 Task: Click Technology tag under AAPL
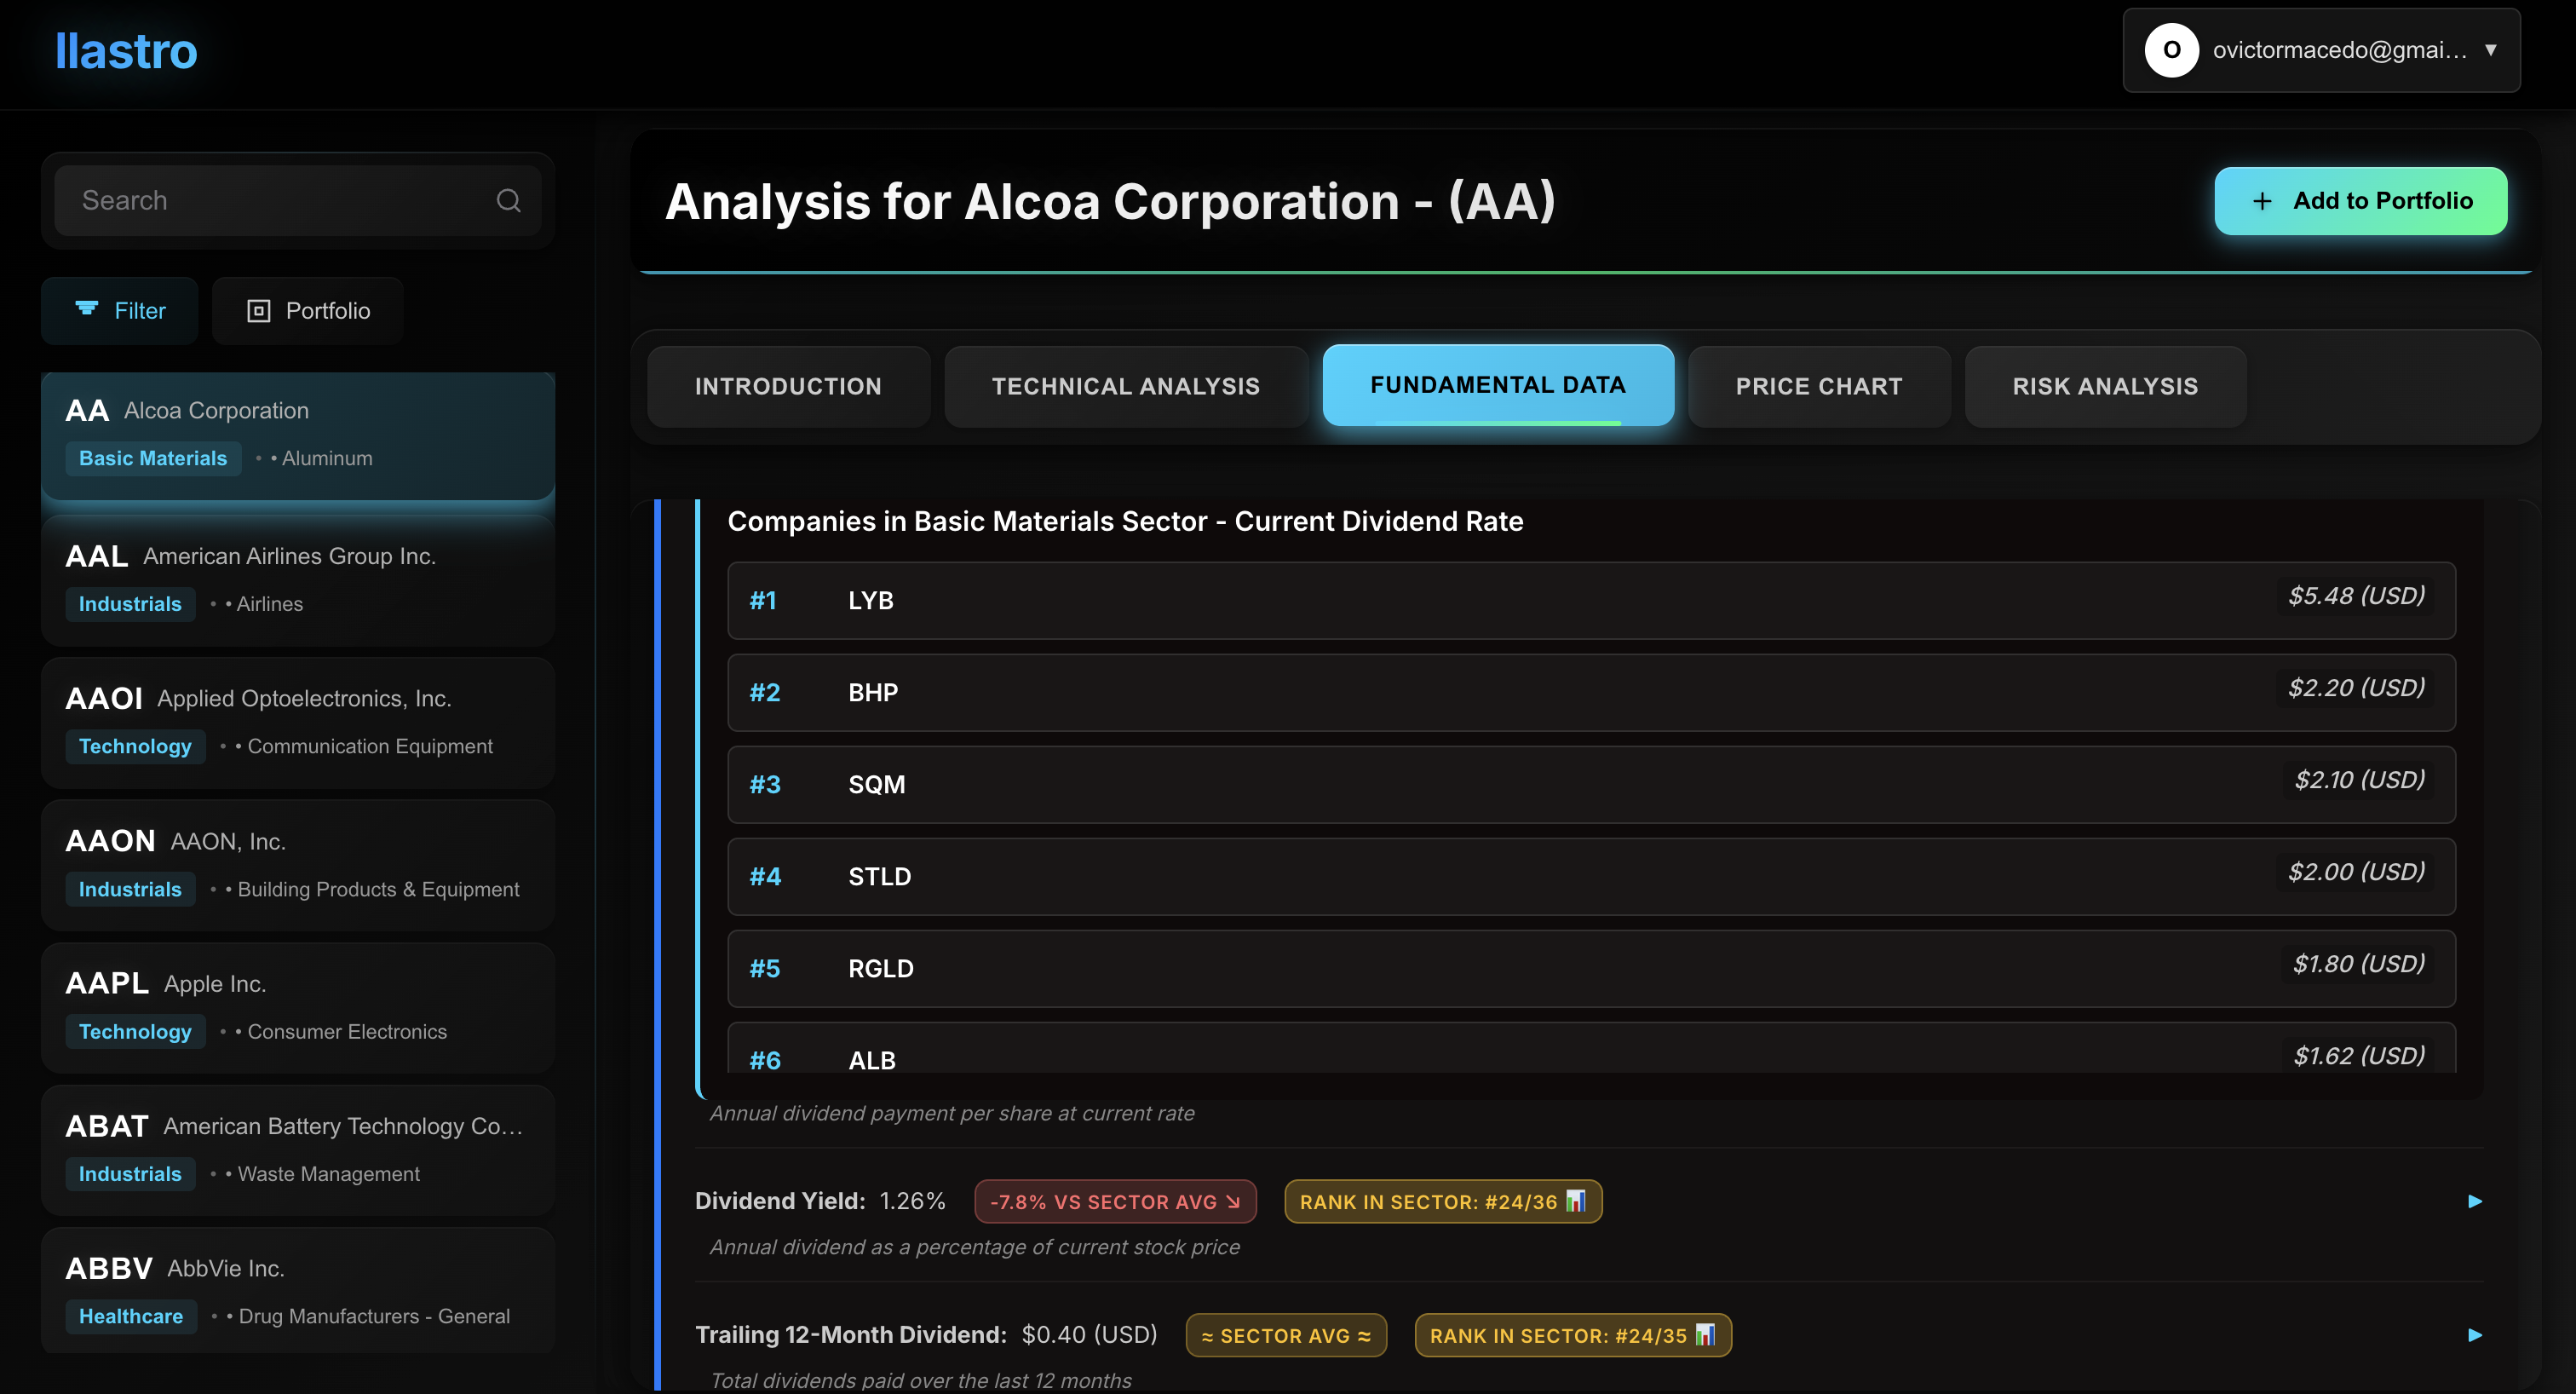pos(135,1031)
